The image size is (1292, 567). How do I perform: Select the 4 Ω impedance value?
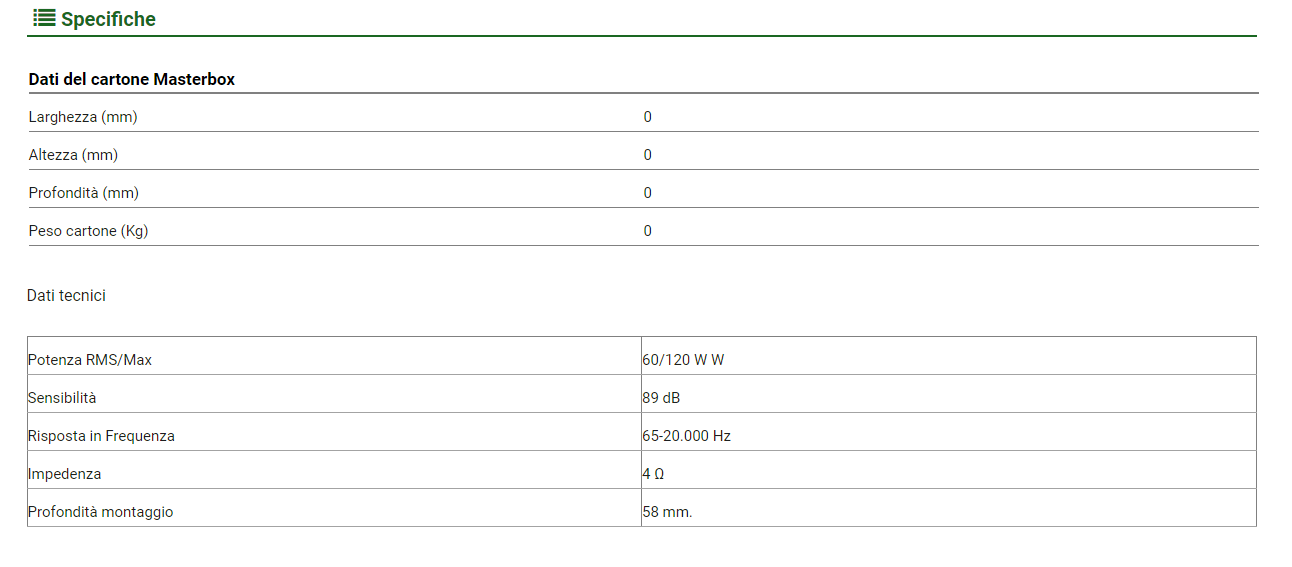(653, 474)
